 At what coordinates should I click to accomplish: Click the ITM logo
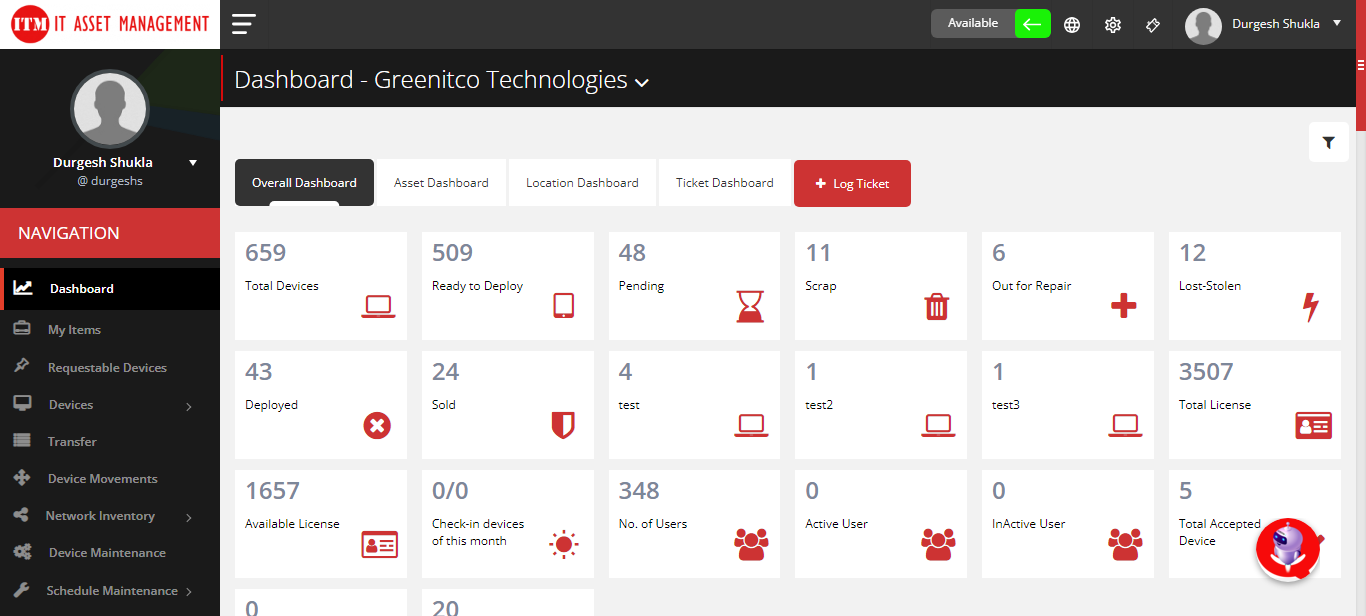110,24
